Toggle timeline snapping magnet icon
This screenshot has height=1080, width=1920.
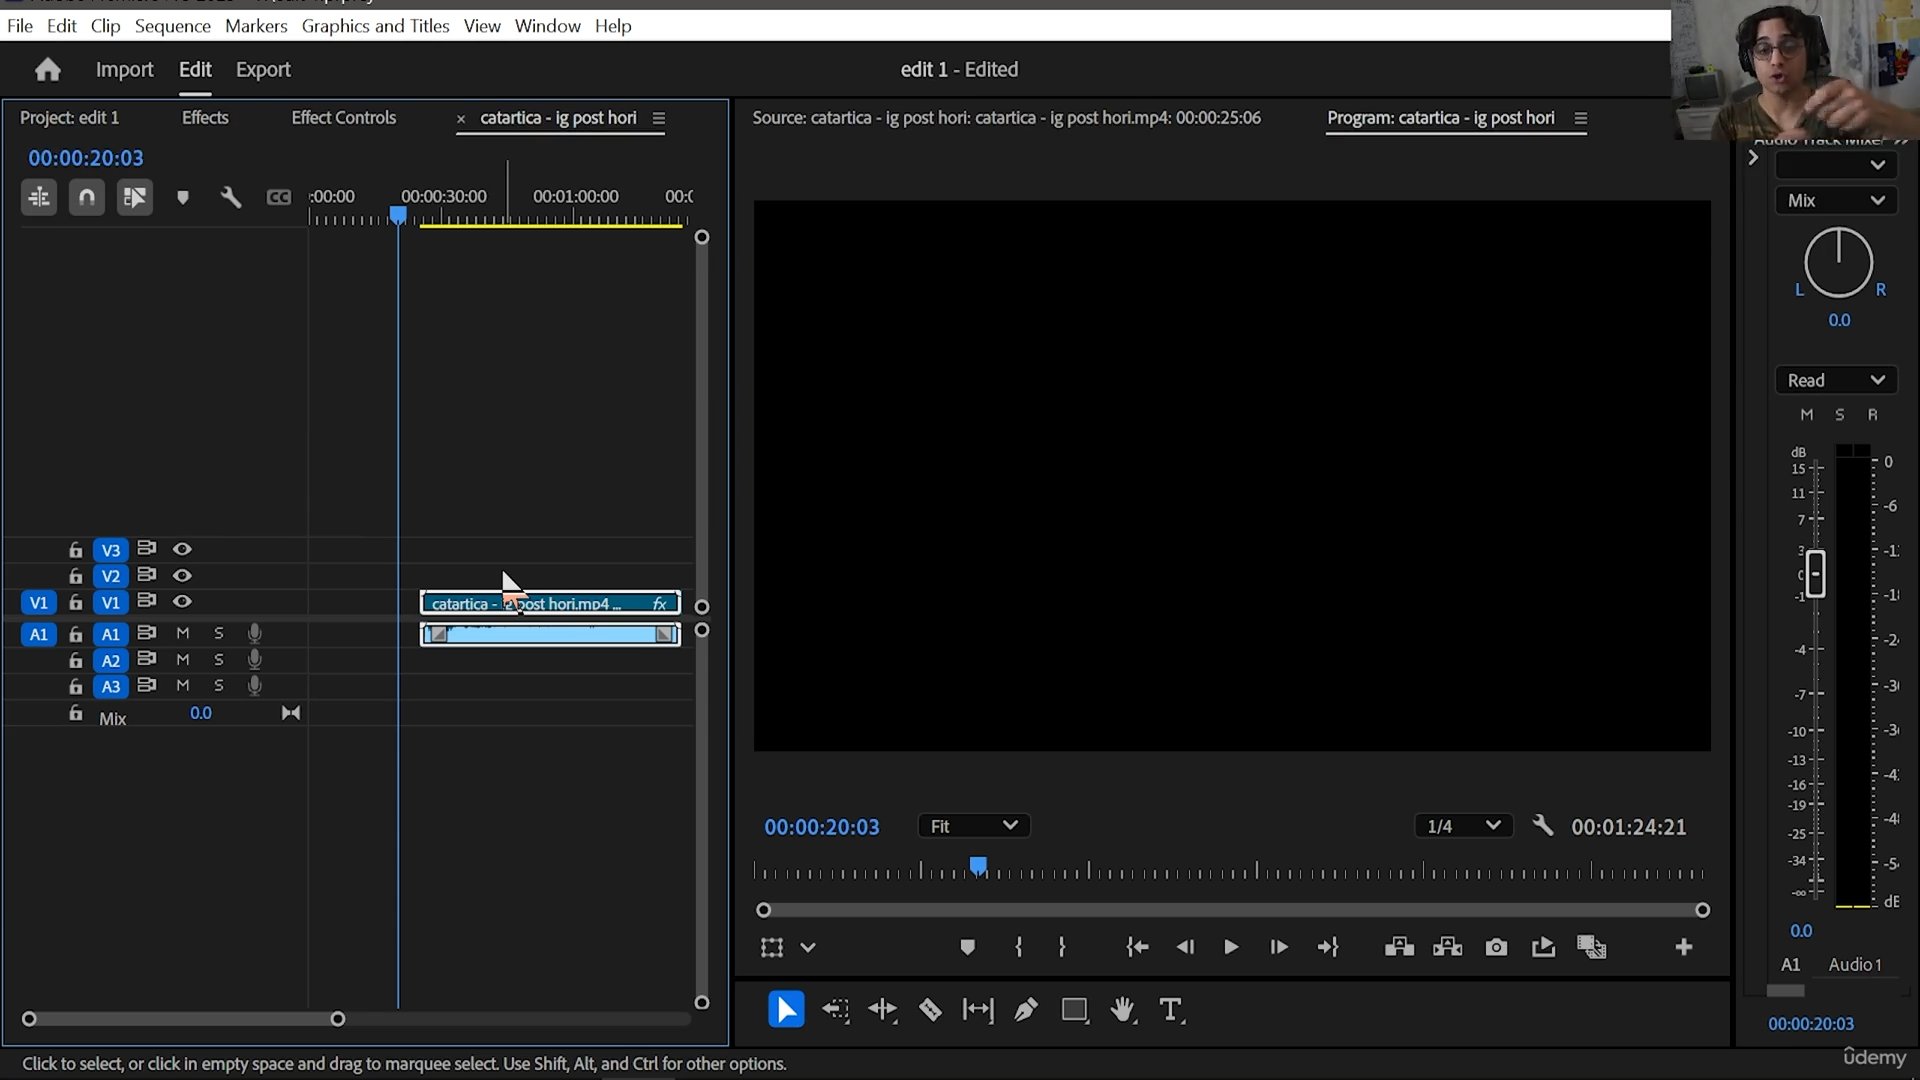[x=87, y=197]
